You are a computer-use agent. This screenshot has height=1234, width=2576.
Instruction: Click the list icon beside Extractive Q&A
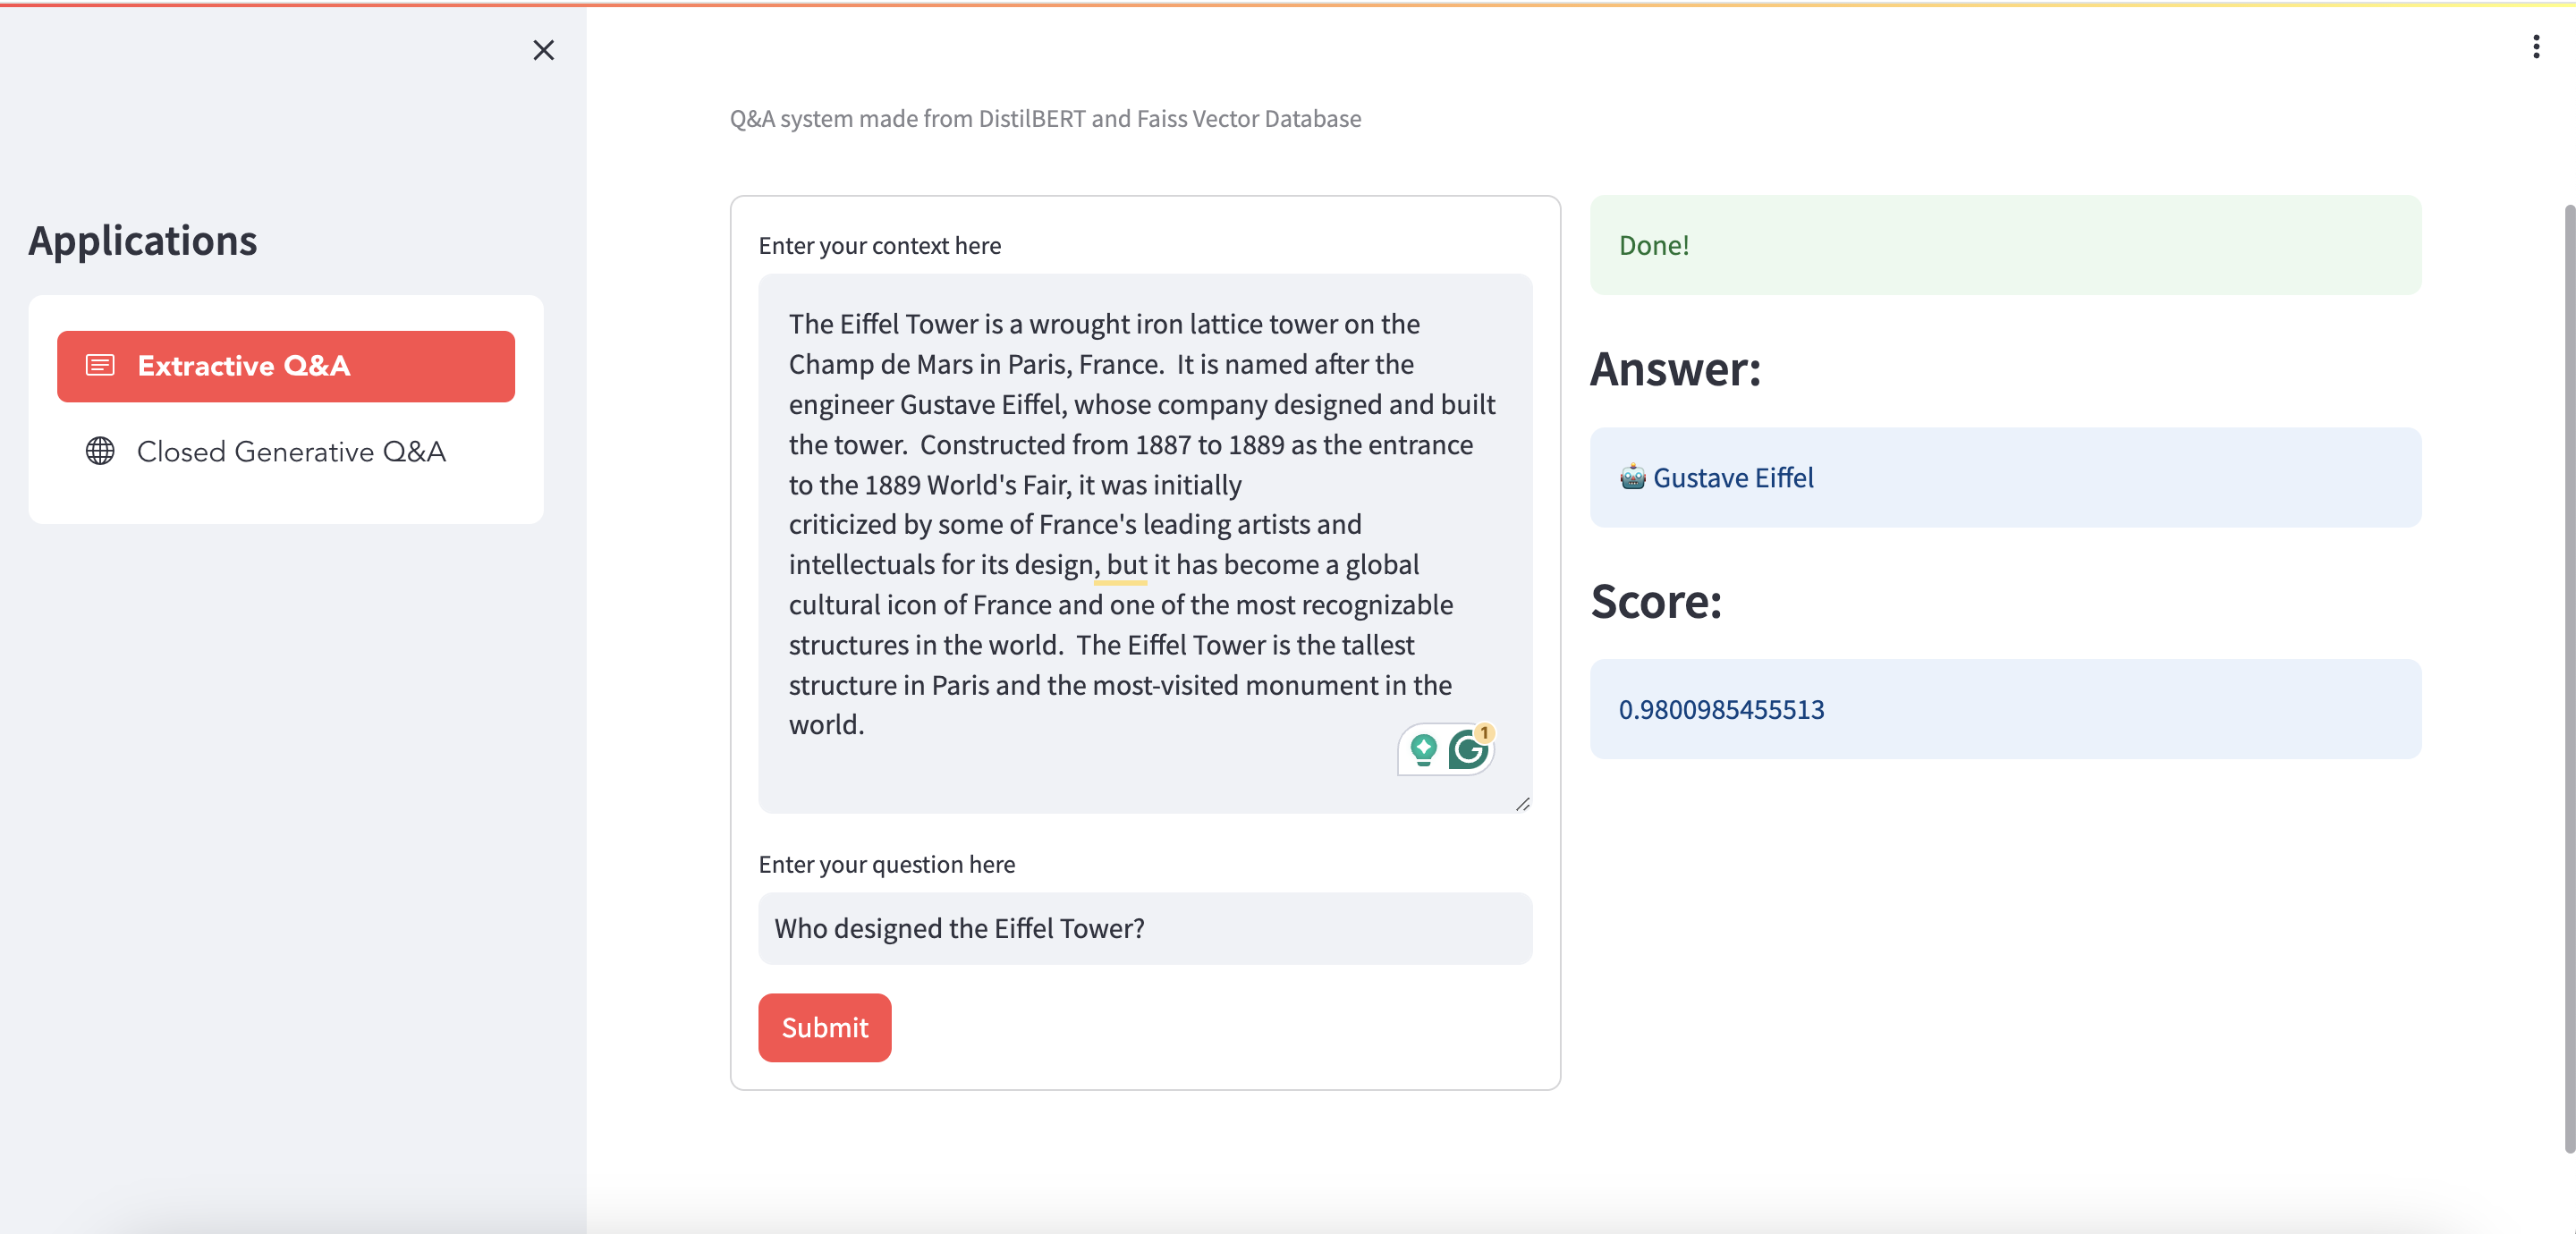pyautogui.click(x=100, y=366)
